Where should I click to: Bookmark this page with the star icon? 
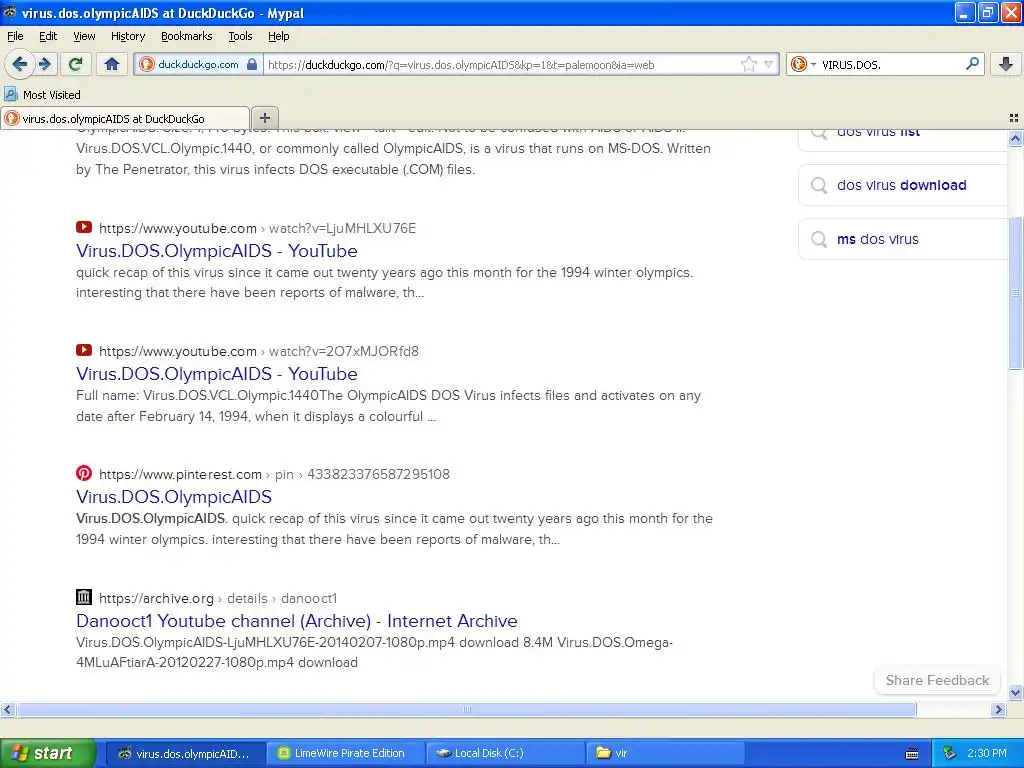(x=748, y=64)
